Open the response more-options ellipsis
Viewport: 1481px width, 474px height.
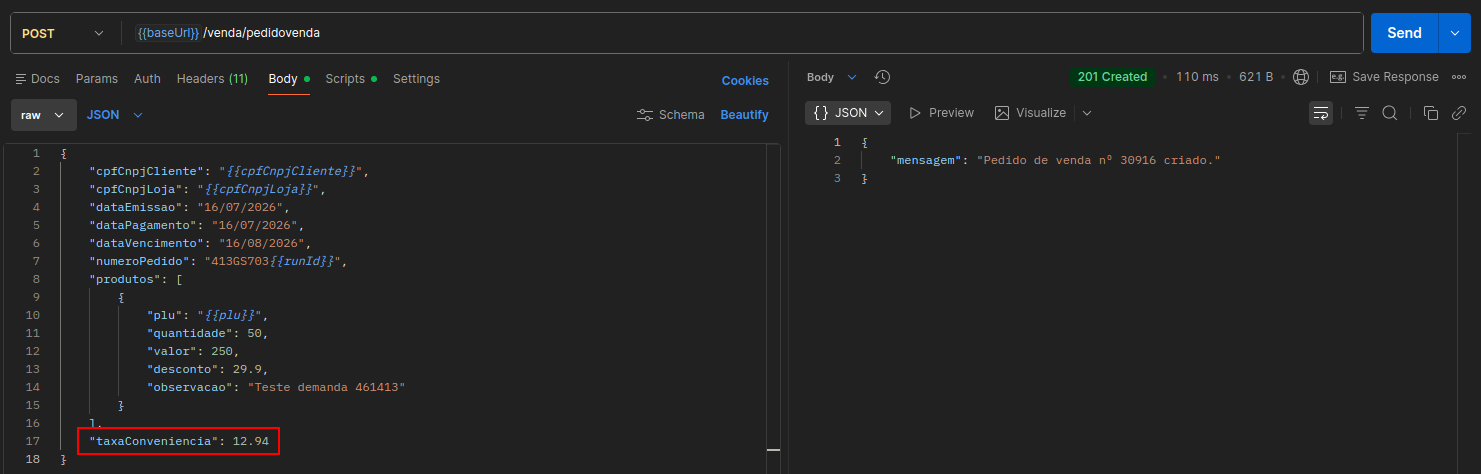click(1459, 77)
